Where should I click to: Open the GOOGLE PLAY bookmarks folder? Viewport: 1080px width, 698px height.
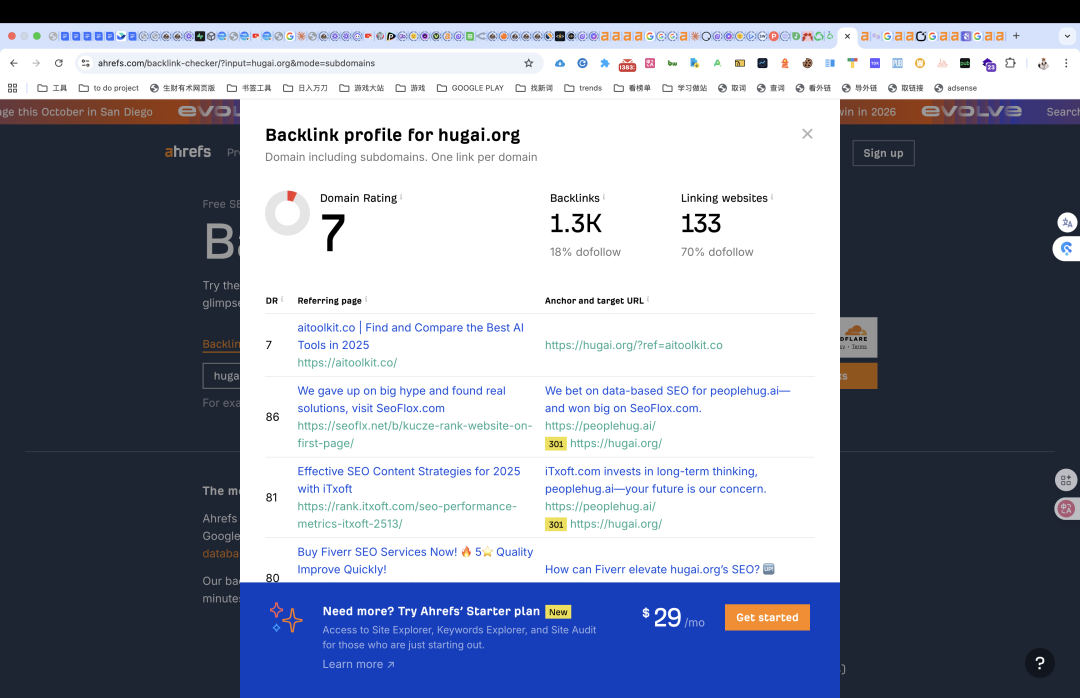470,88
